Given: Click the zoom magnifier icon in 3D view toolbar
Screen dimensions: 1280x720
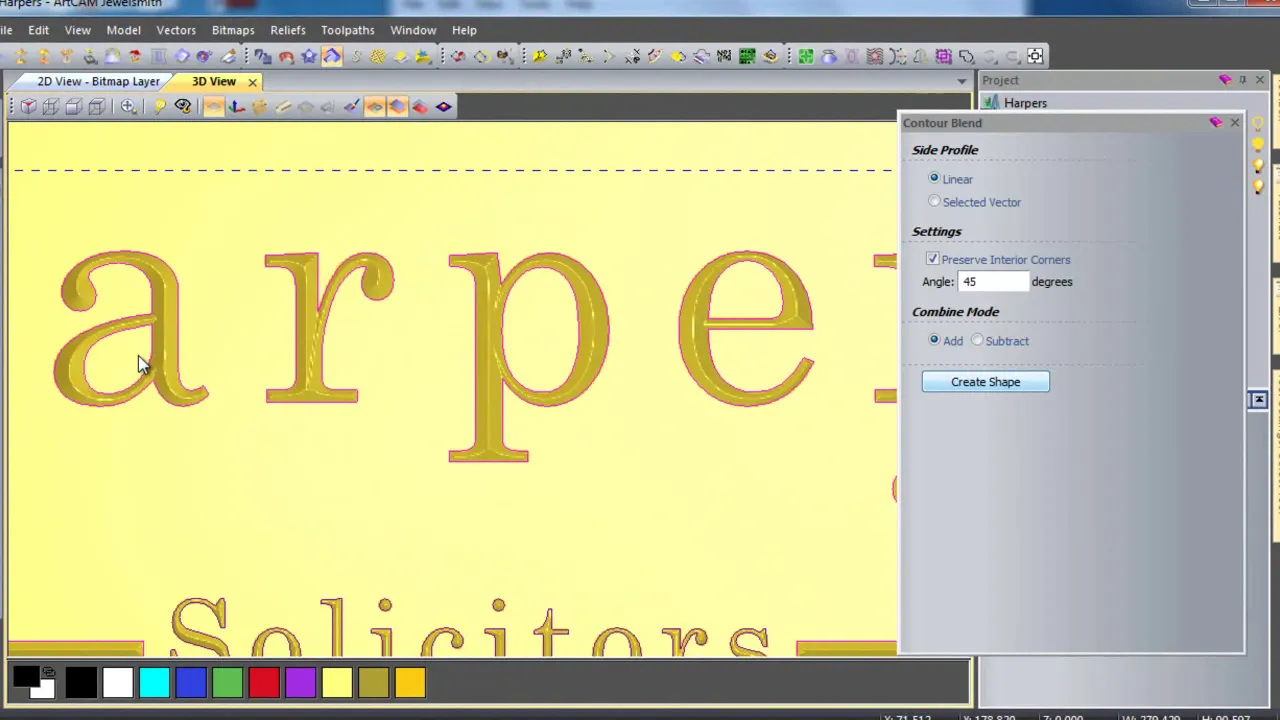Looking at the screenshot, I should coord(128,106).
